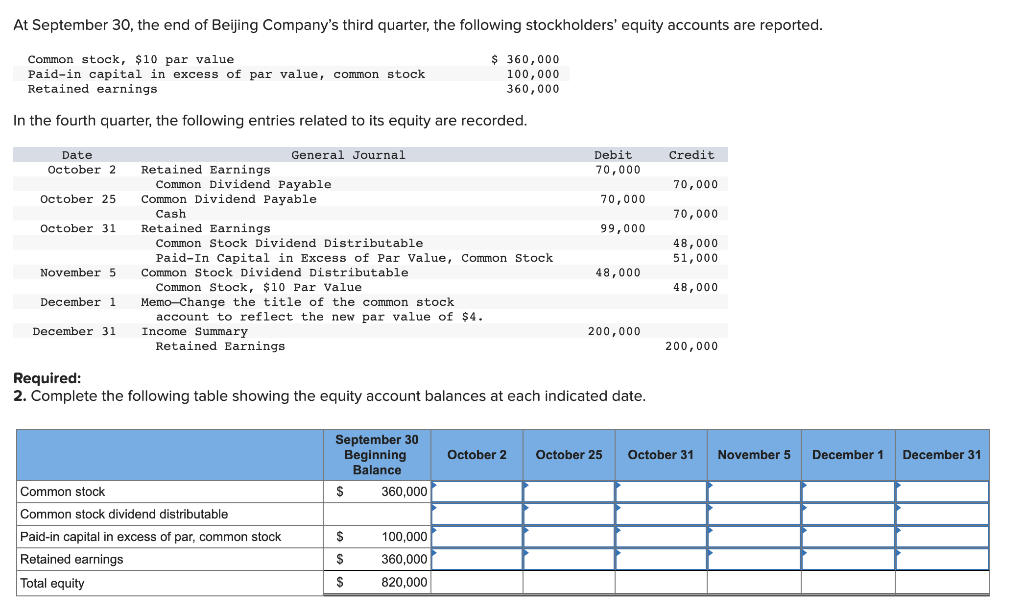
Task: Select dividend distributable cell under December 1
Action: click(x=848, y=514)
